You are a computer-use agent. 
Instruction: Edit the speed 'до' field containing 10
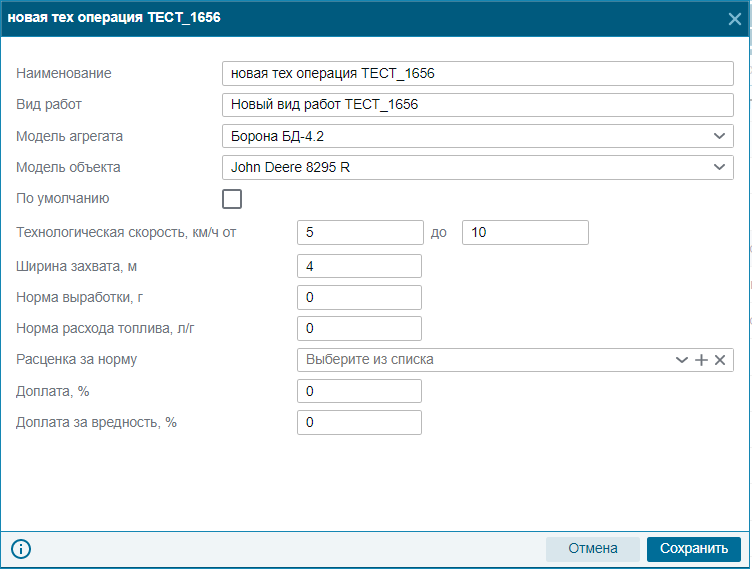(525, 233)
